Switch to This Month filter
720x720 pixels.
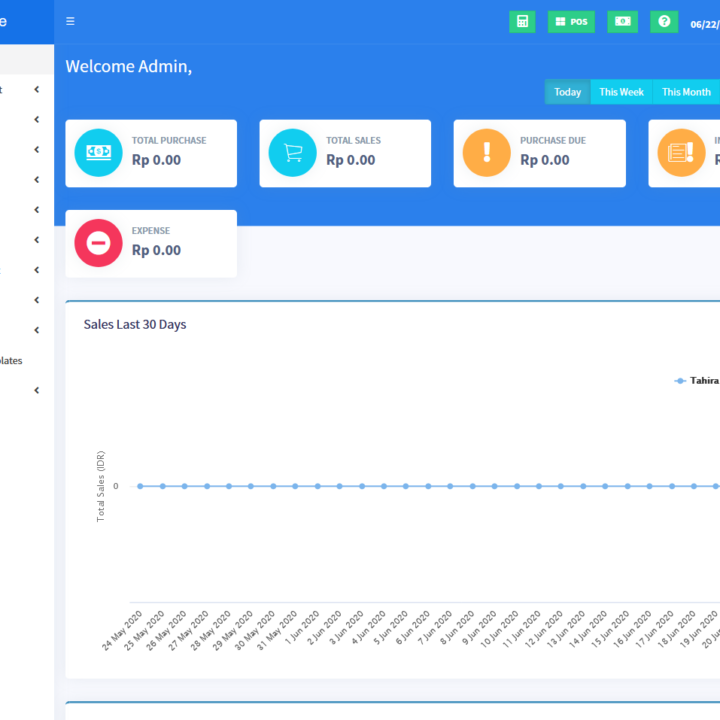(686, 92)
